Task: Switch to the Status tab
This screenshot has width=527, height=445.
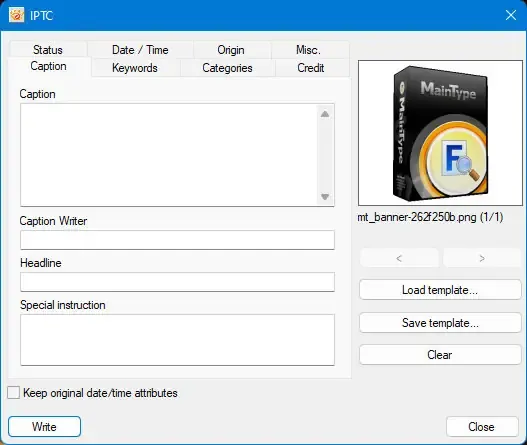Action: (x=48, y=50)
